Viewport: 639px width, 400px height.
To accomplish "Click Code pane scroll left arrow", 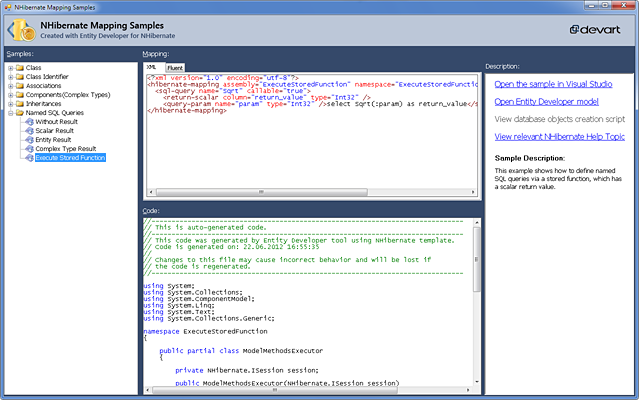I will [x=148, y=390].
